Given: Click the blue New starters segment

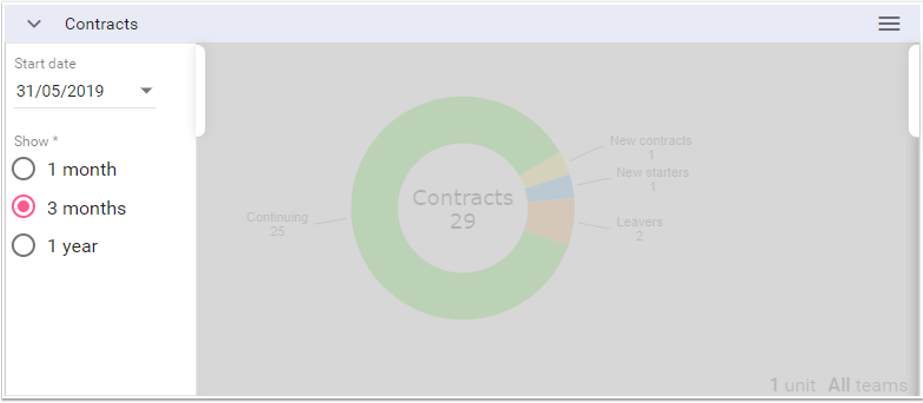Looking at the screenshot, I should tap(562, 188).
